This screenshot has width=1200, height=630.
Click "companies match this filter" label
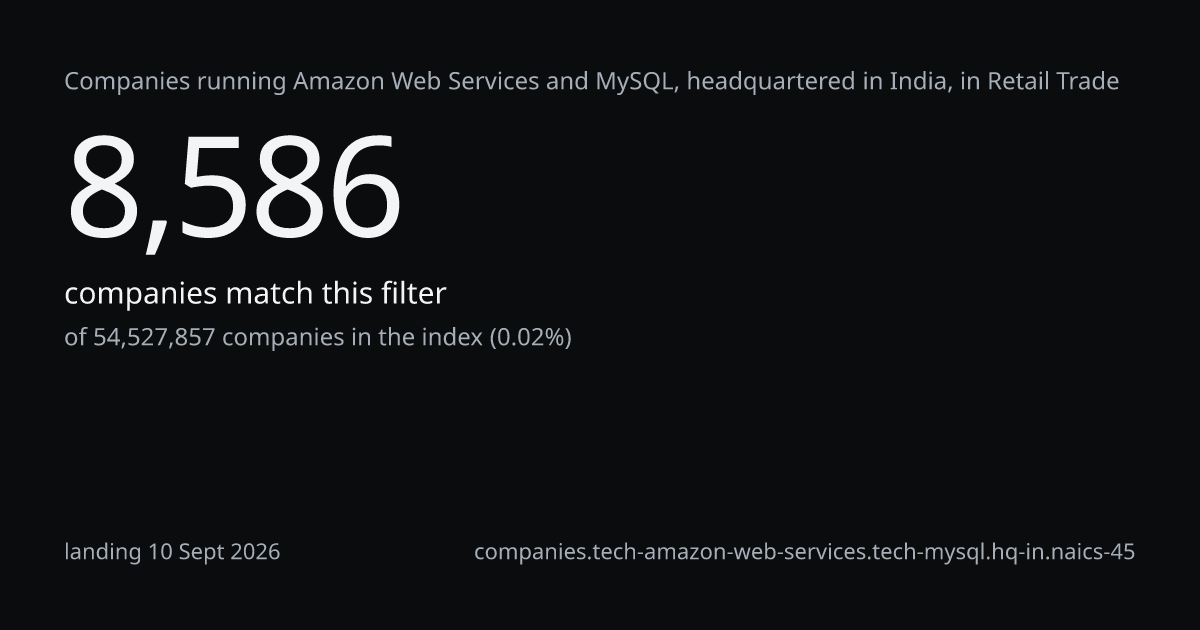tap(255, 294)
